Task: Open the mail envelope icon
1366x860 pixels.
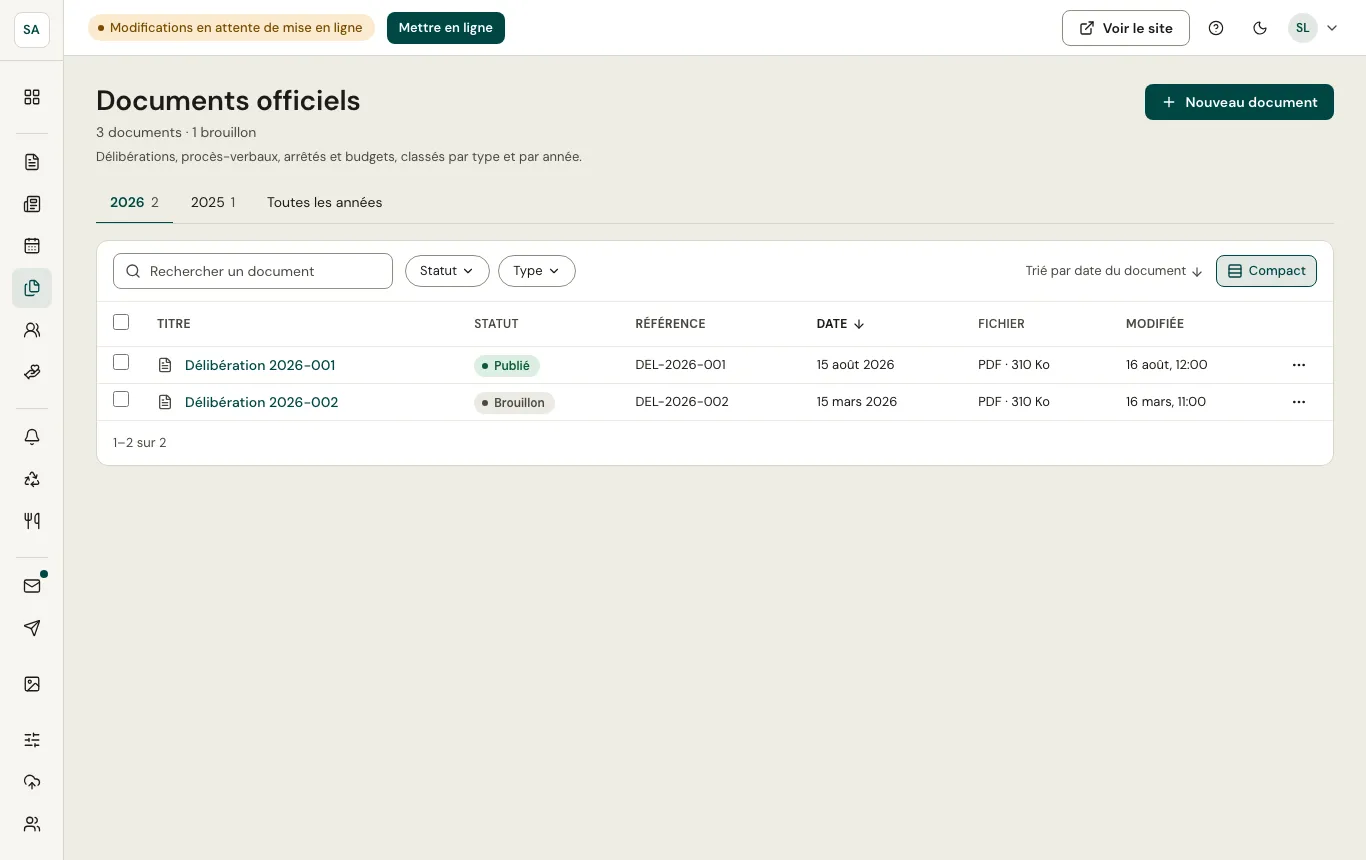Action: (32, 586)
